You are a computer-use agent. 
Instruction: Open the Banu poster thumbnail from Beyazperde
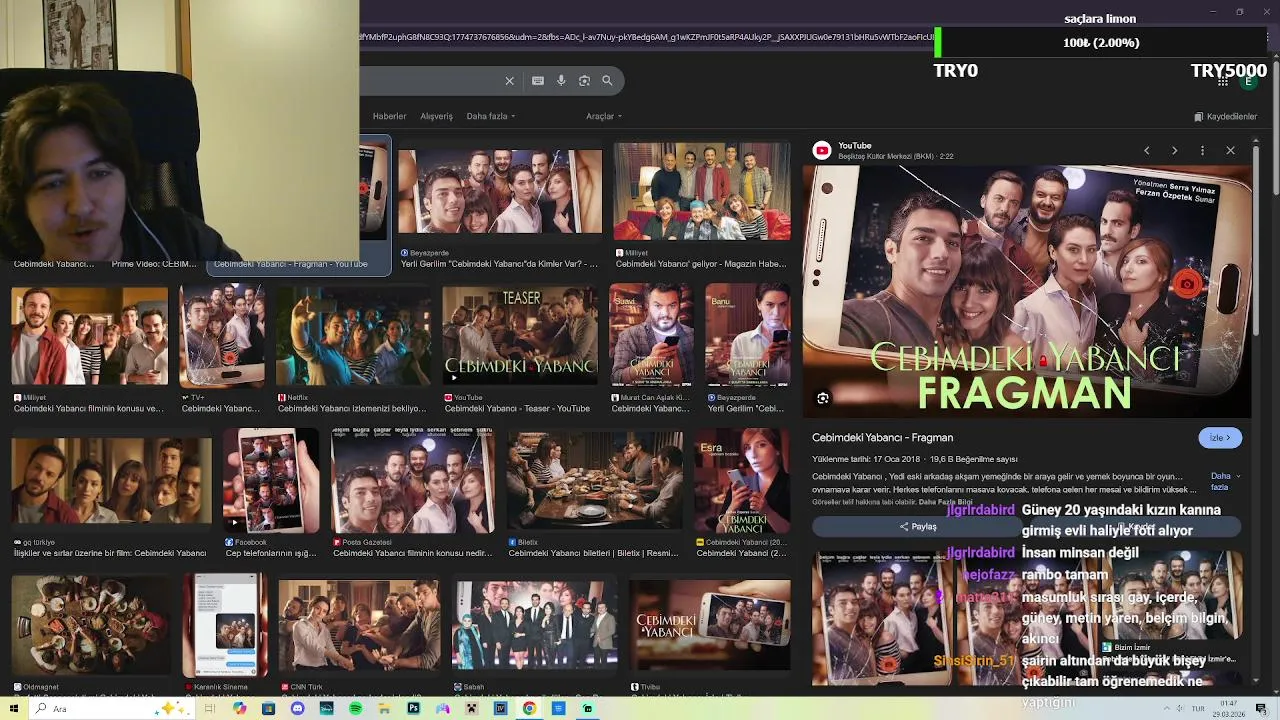coord(748,337)
